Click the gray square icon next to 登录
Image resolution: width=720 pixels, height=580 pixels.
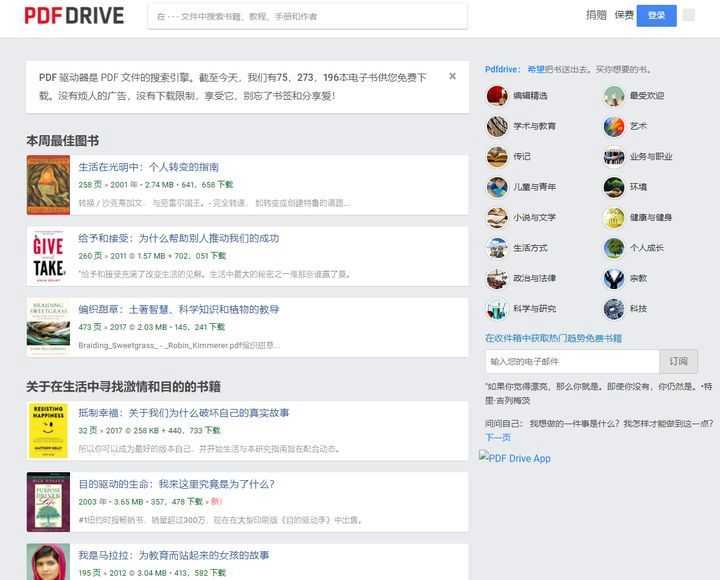click(x=689, y=15)
